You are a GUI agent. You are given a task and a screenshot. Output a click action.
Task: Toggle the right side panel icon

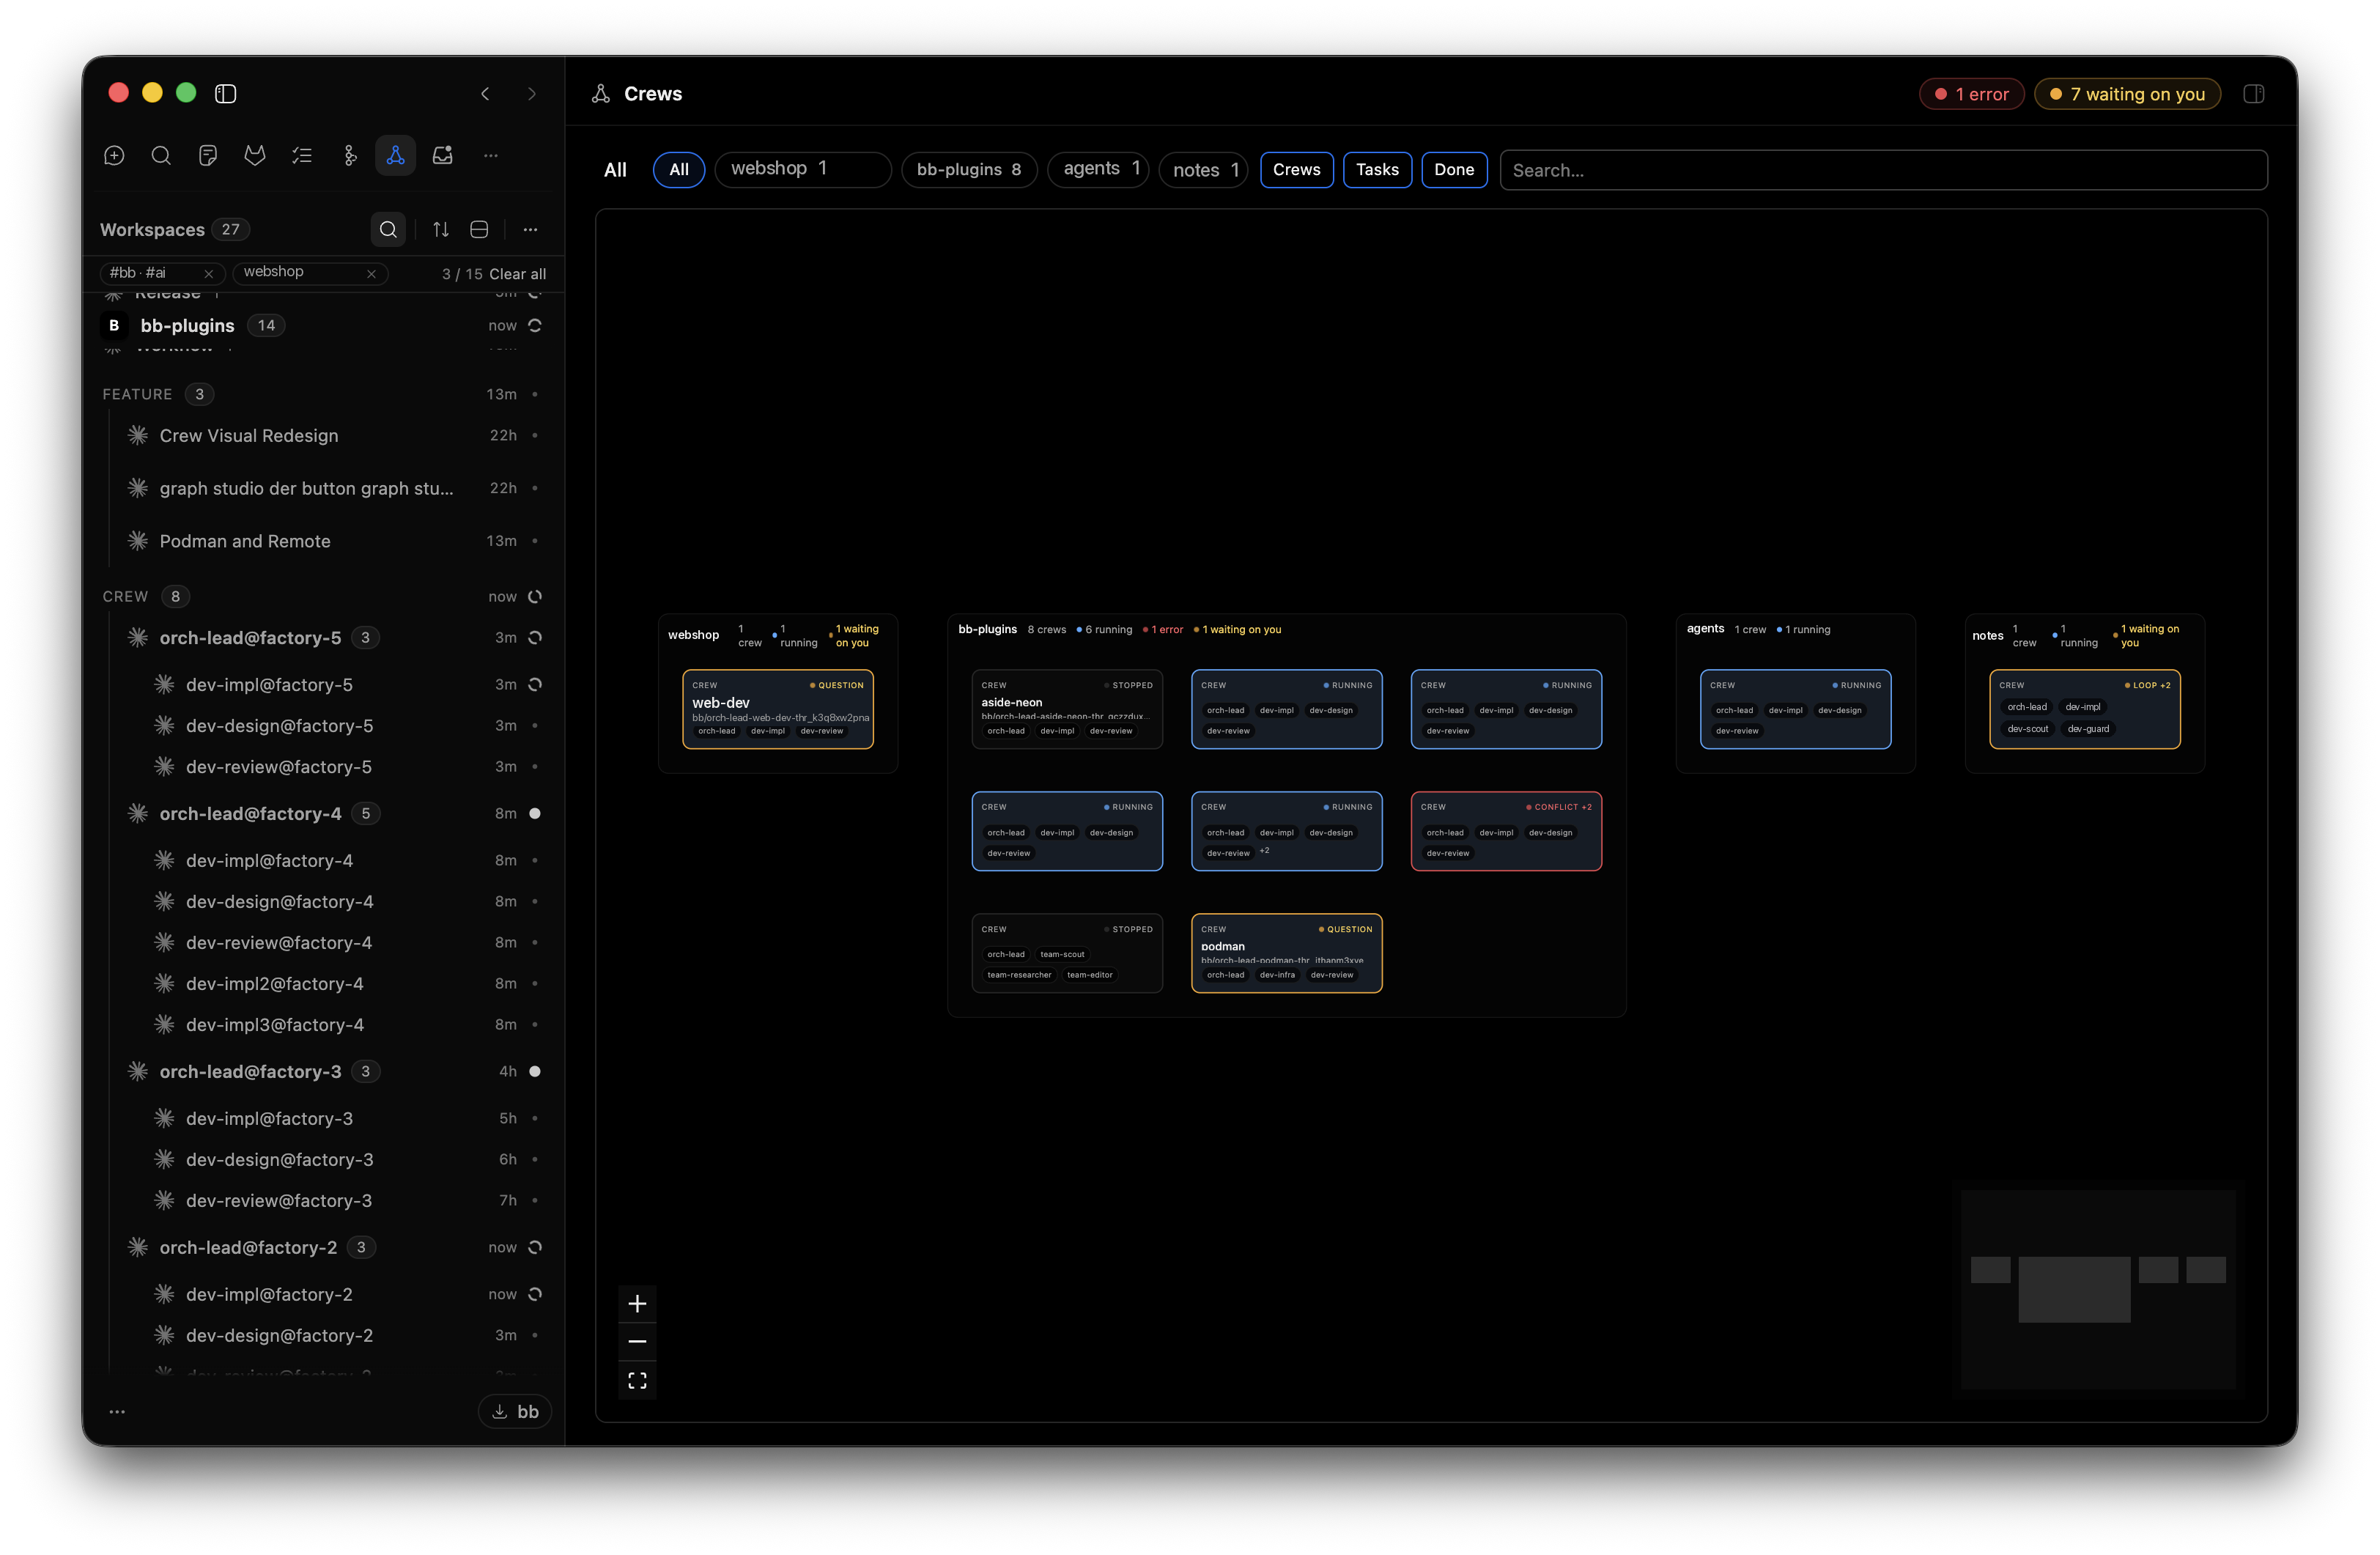[2254, 93]
